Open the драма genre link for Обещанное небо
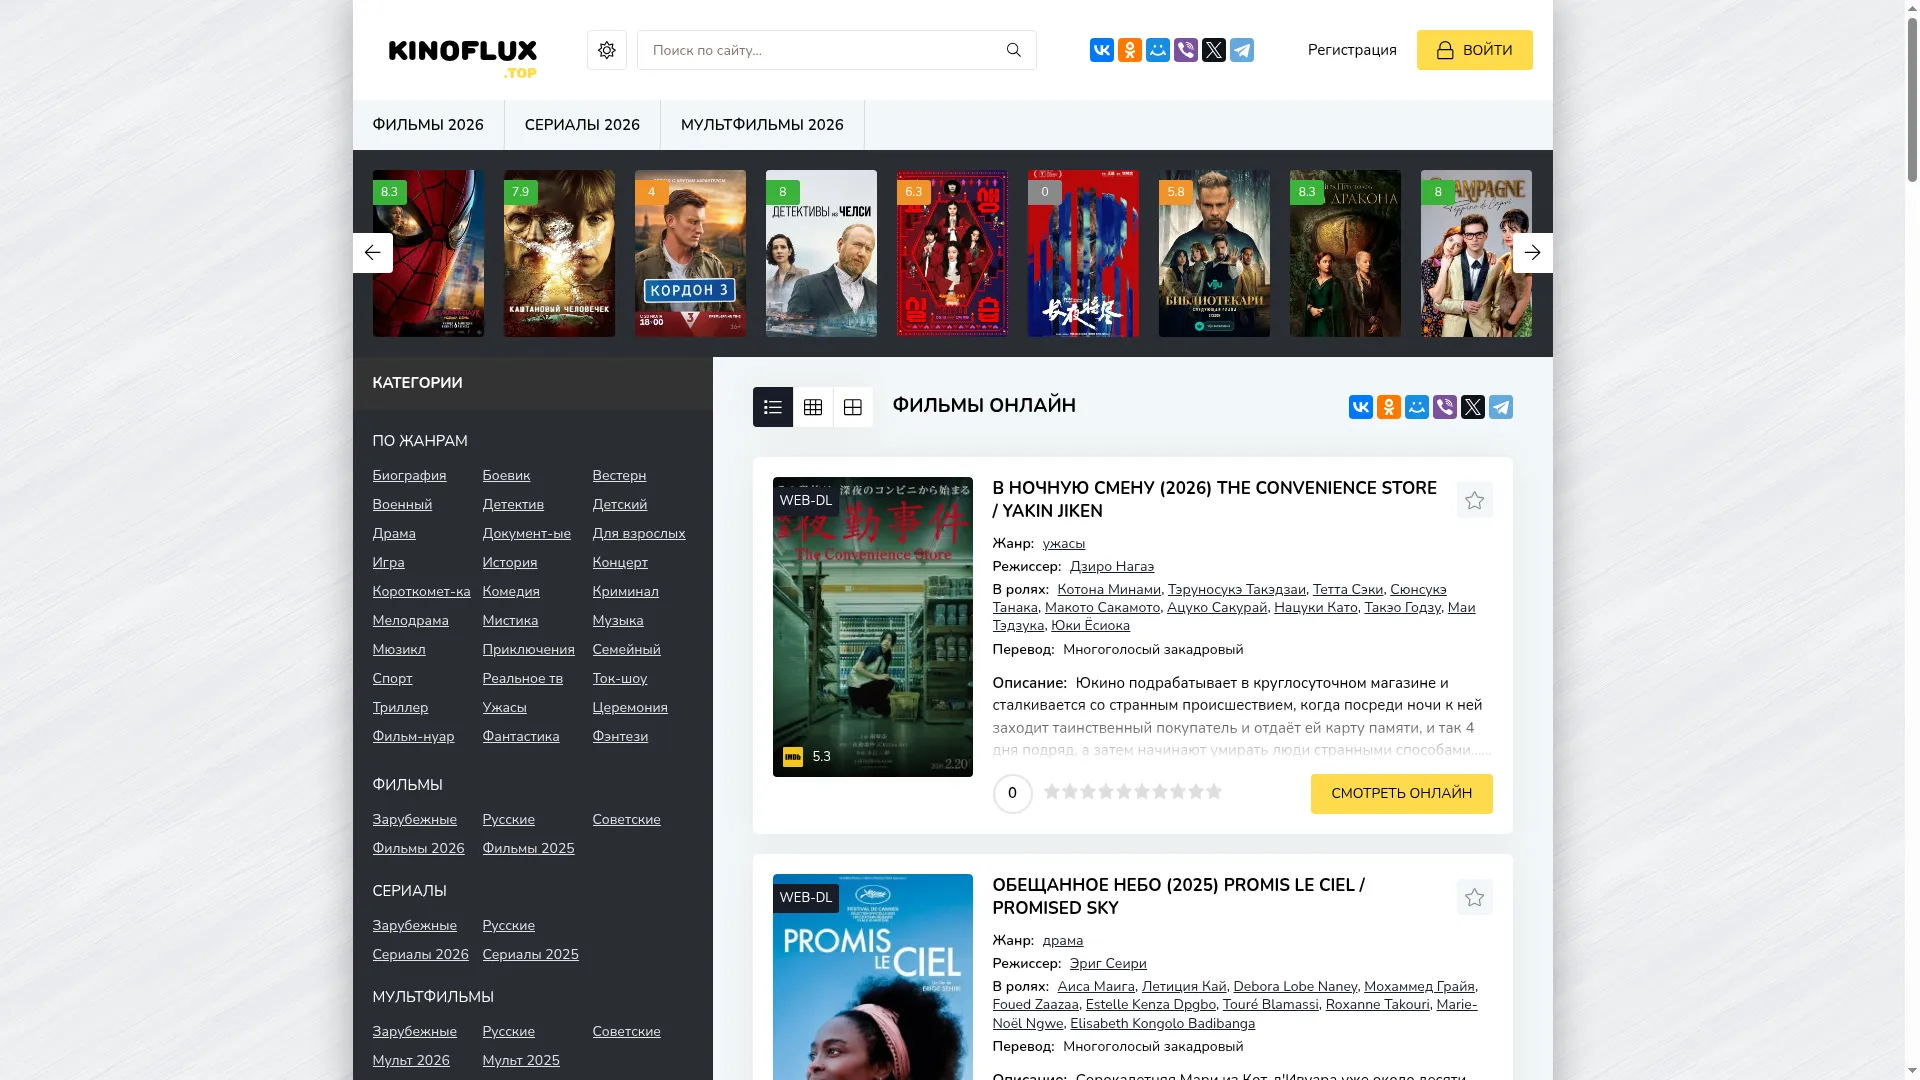Viewport: 1920px width, 1080px height. point(1063,941)
